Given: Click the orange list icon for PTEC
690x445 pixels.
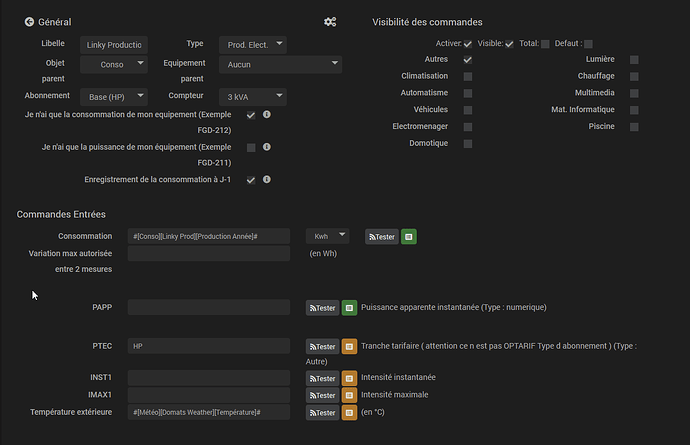Looking at the screenshot, I should pyautogui.click(x=349, y=347).
